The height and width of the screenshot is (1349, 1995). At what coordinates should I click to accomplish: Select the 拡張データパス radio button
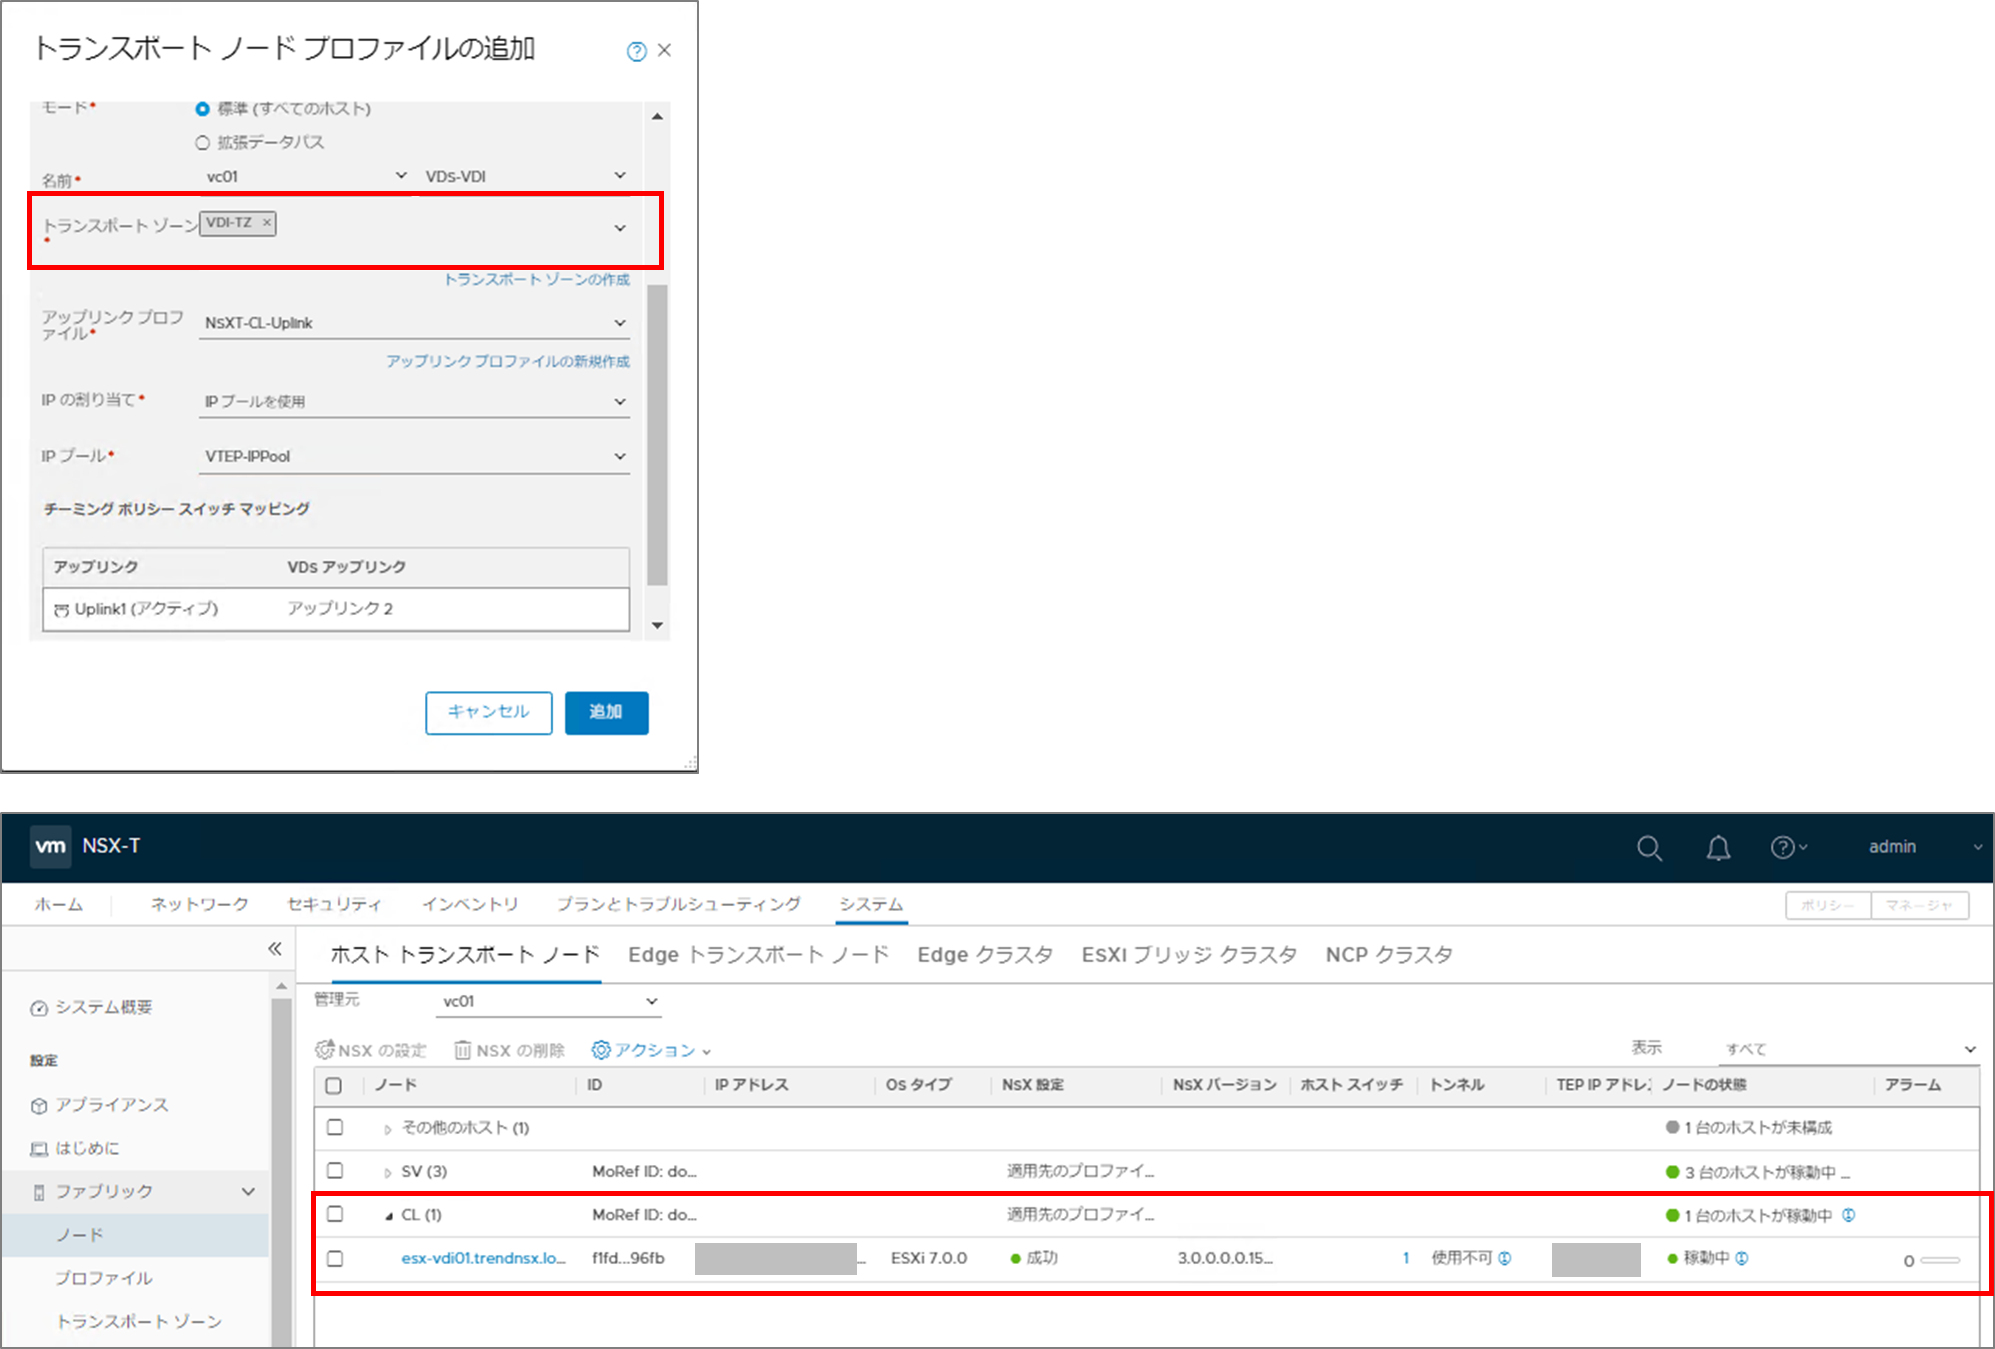tap(203, 143)
